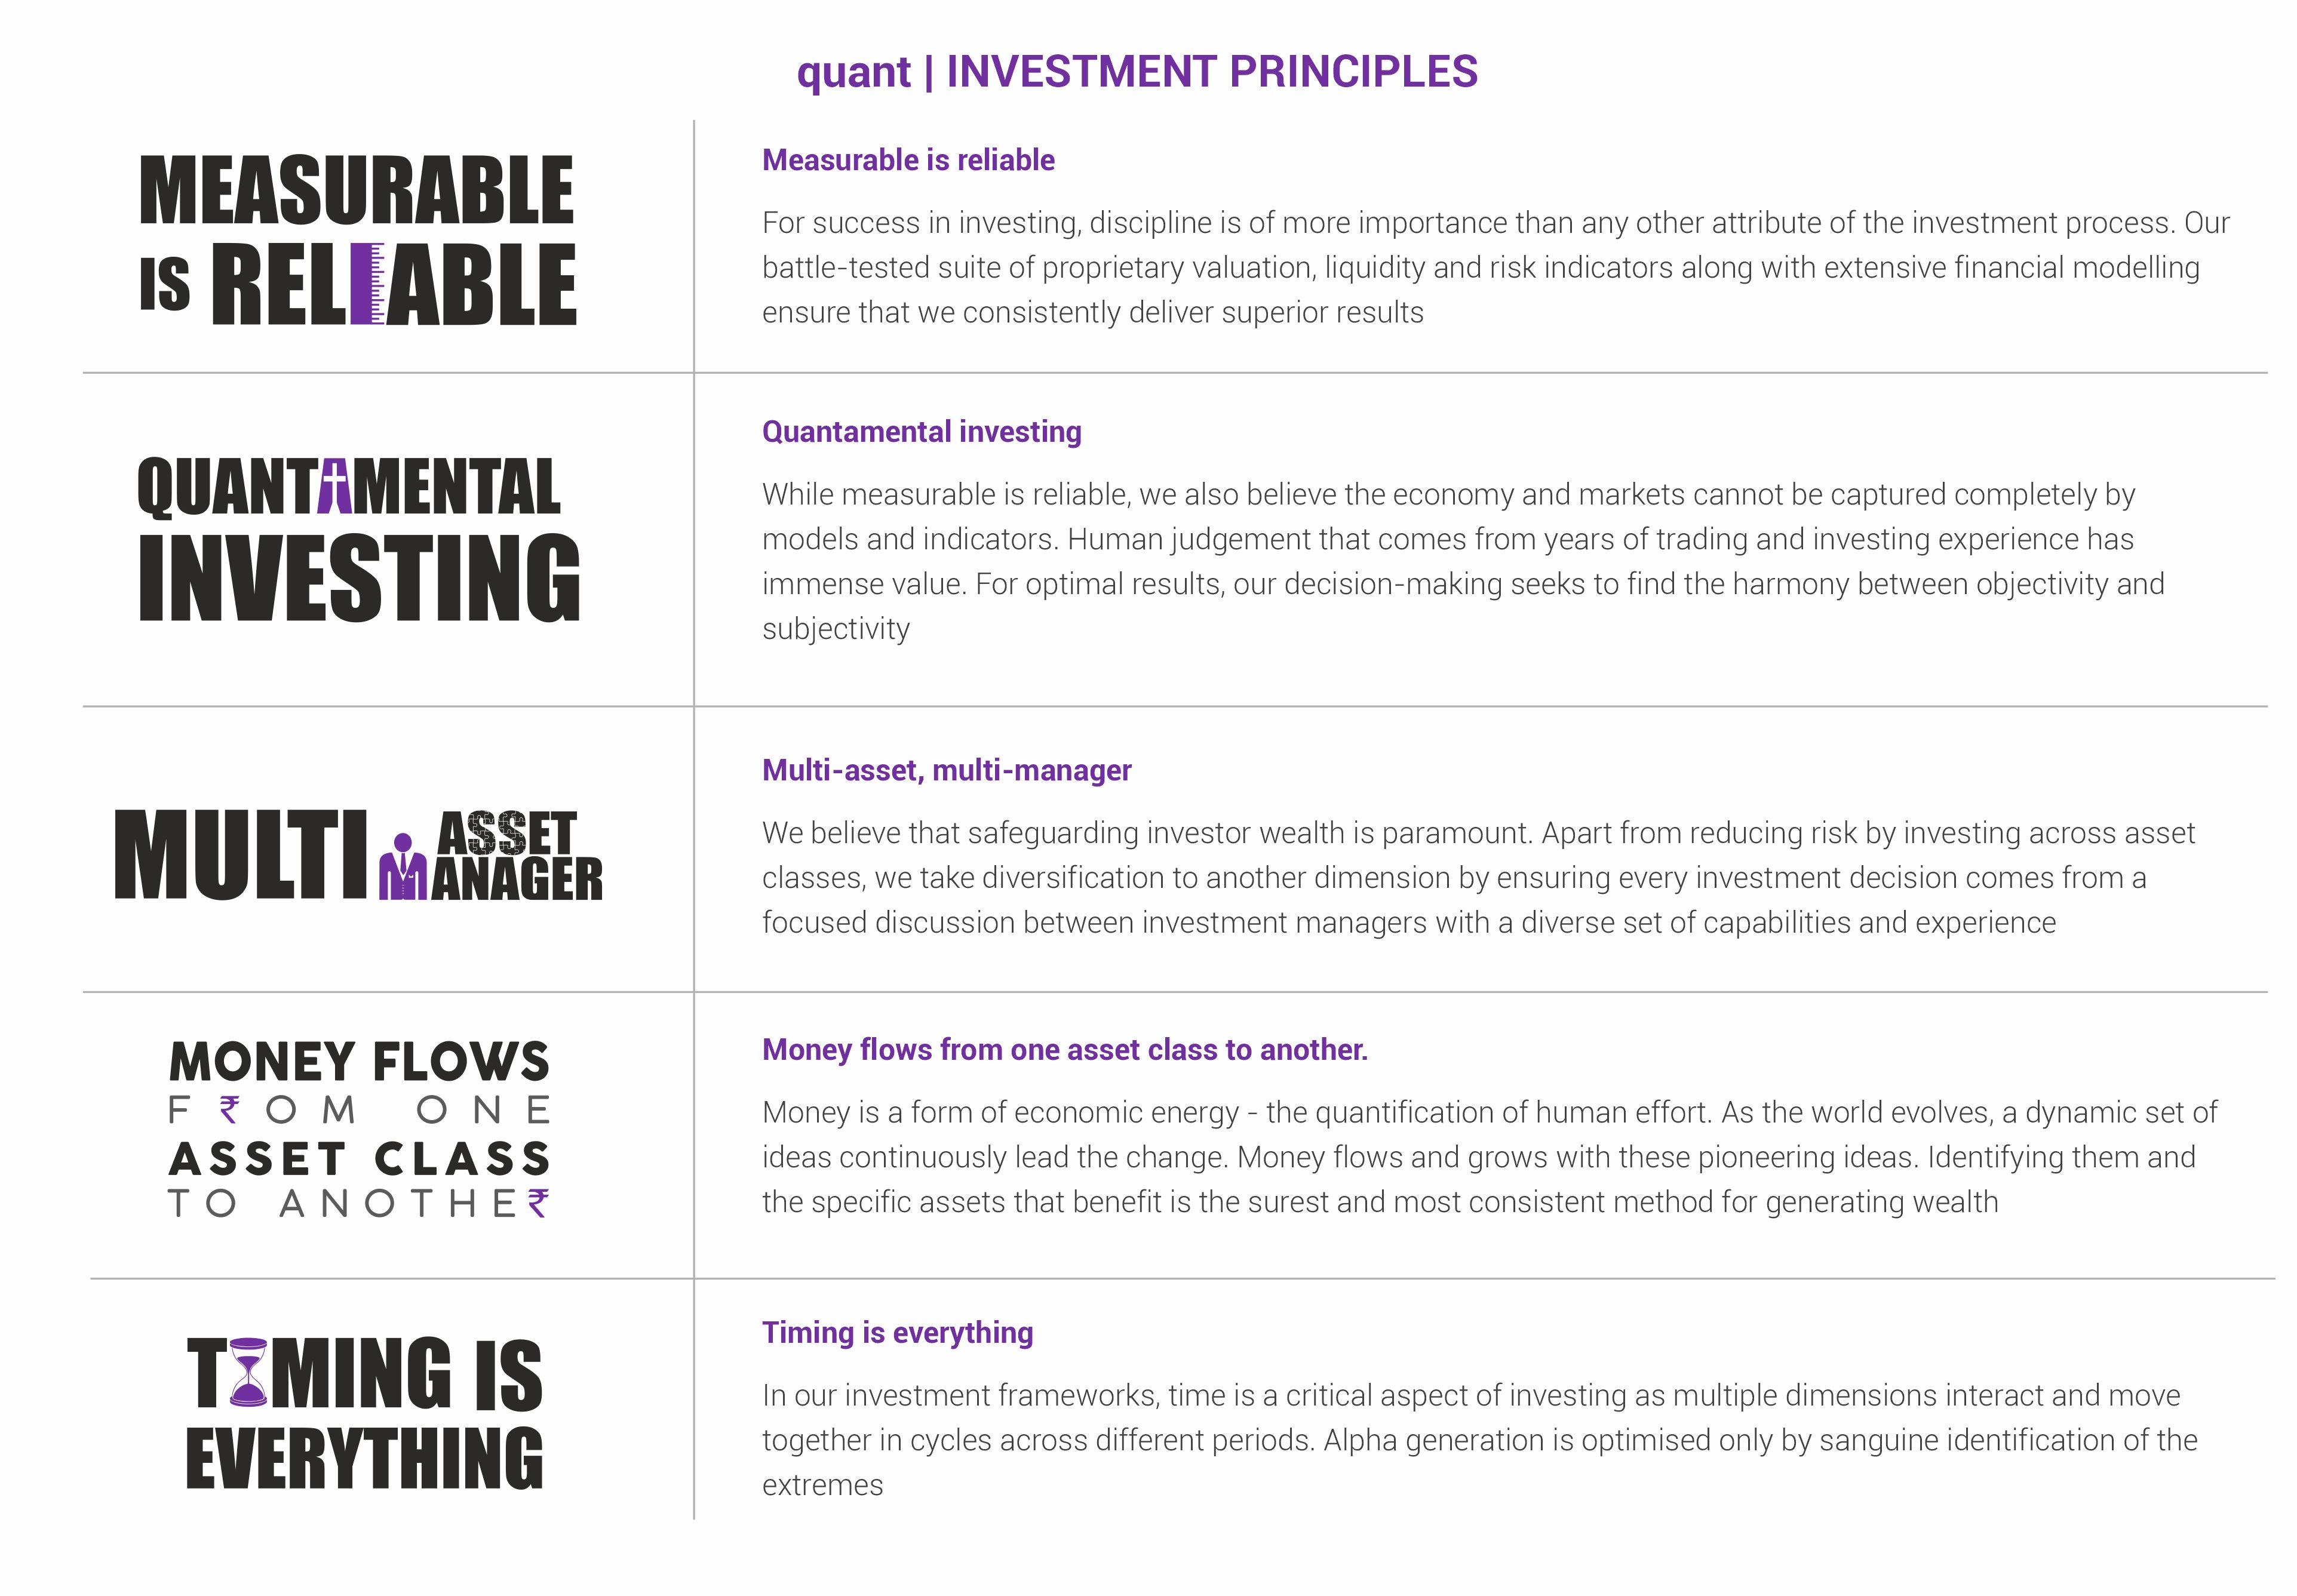
Task: Click the rupee symbol ending ANOTHER
Action: tap(538, 1203)
